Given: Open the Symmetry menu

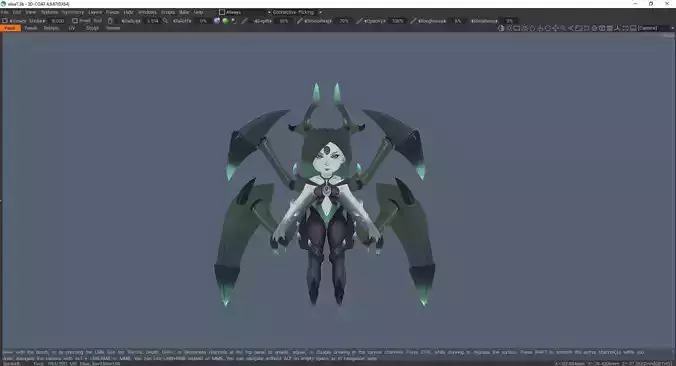Looking at the screenshot, I should (73, 12).
